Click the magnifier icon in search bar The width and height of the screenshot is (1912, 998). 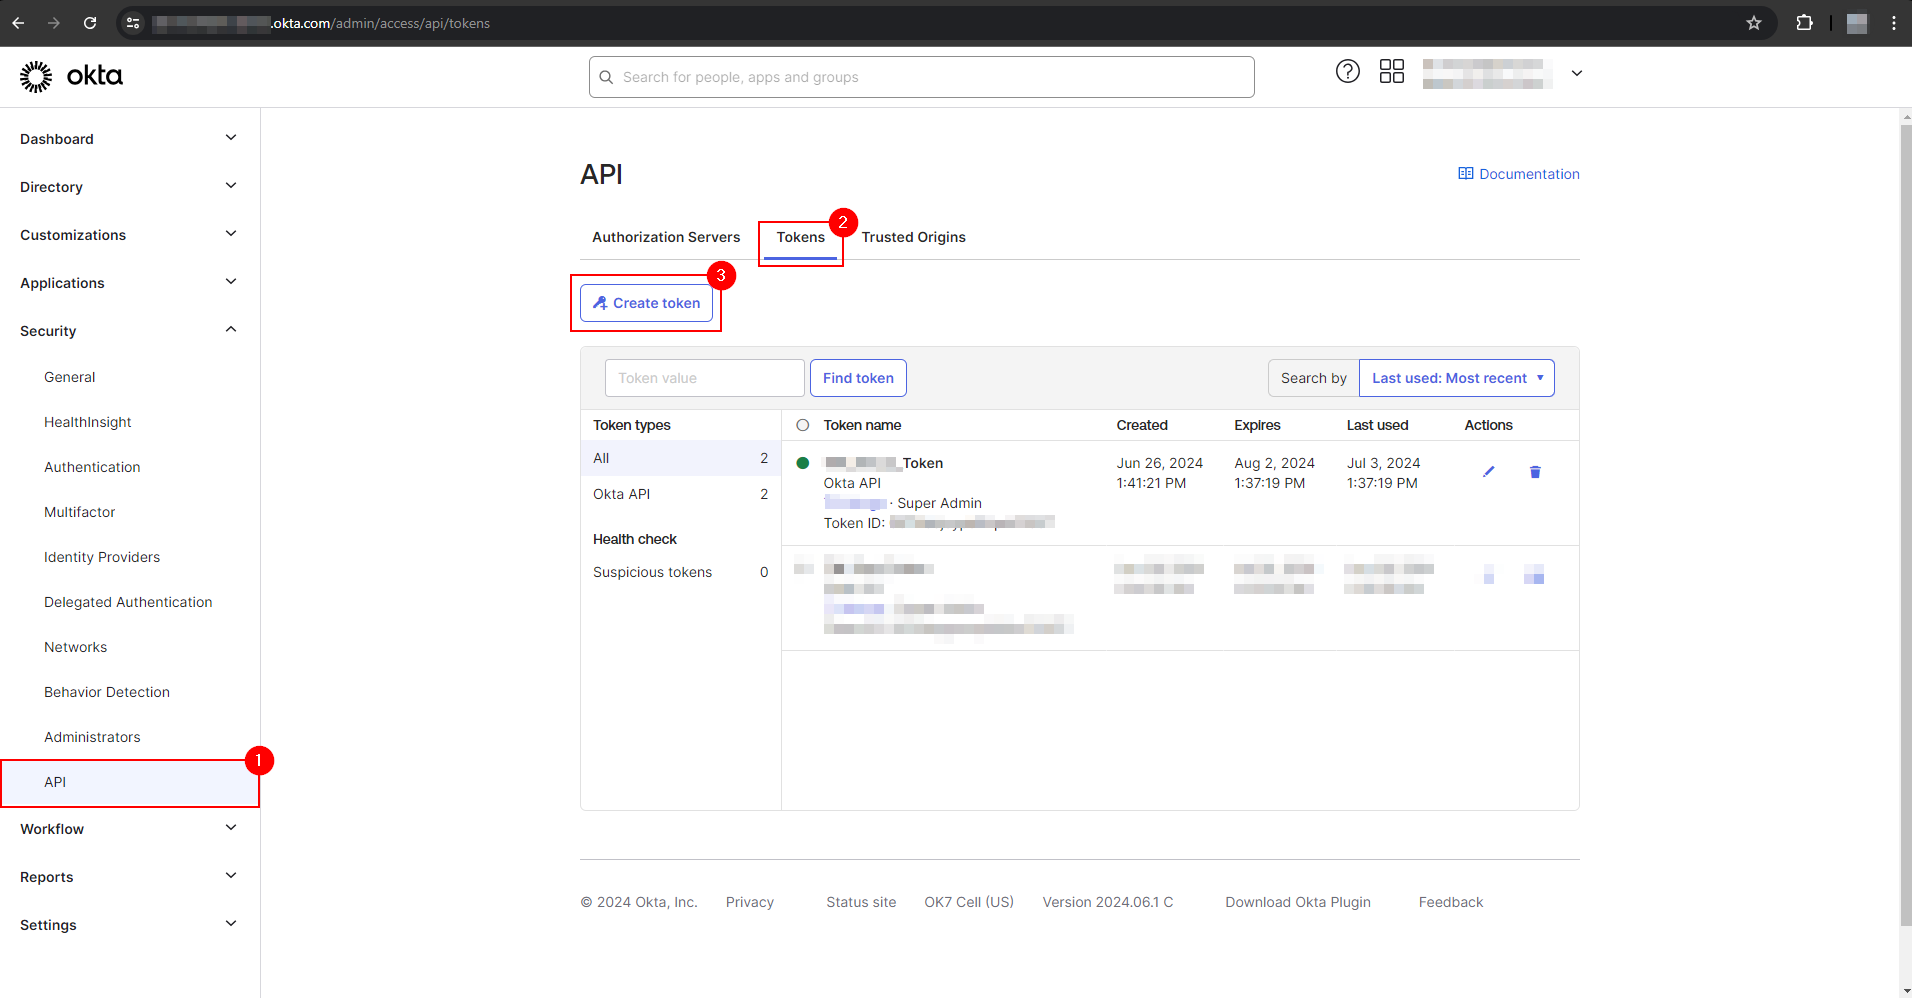point(606,77)
